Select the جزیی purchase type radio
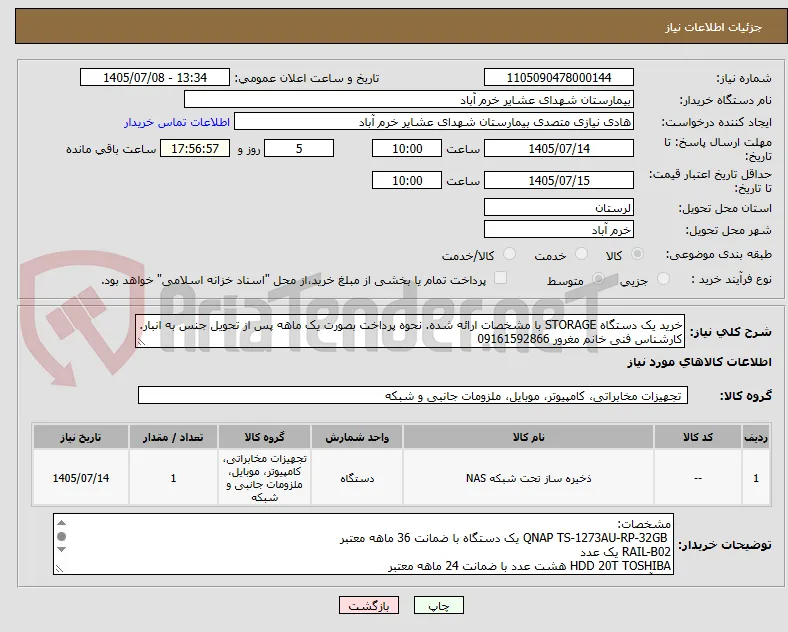Viewport: 788px width, 632px height. (x=663, y=278)
